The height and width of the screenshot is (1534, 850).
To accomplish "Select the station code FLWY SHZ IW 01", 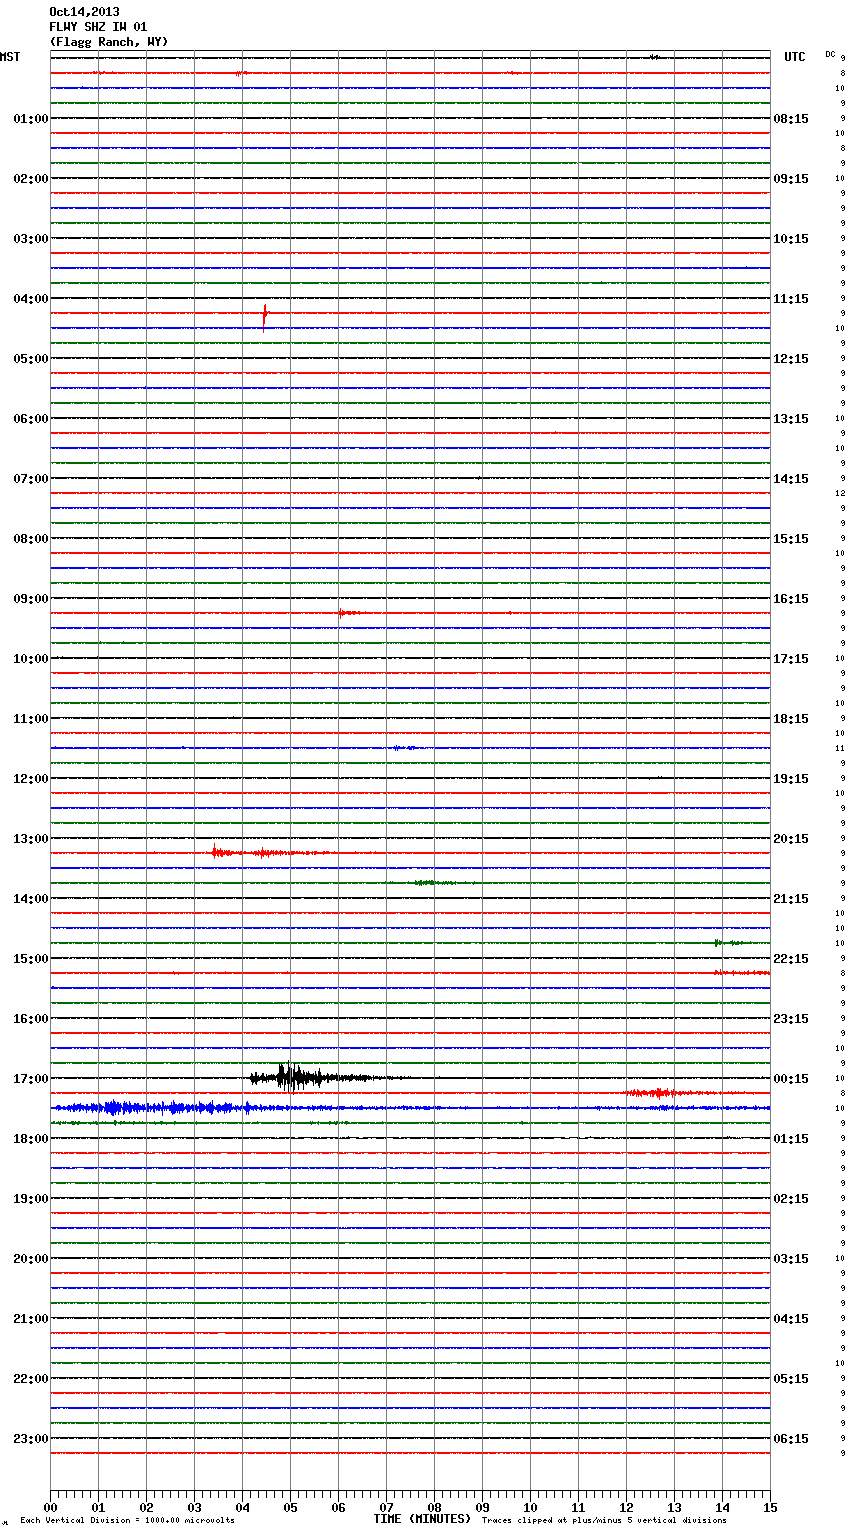I will tap(98, 27).
